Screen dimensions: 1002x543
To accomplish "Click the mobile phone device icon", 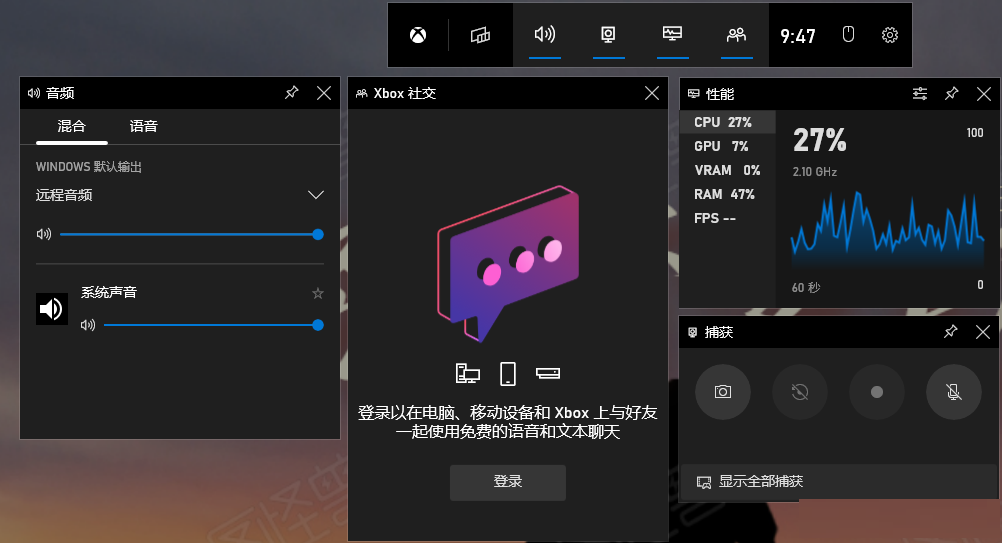I will [x=508, y=374].
